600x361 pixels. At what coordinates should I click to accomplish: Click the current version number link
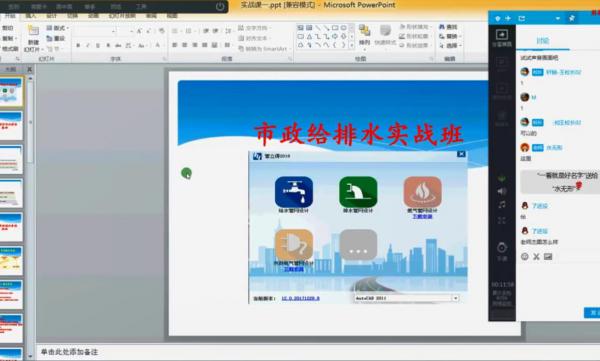[x=300, y=298]
